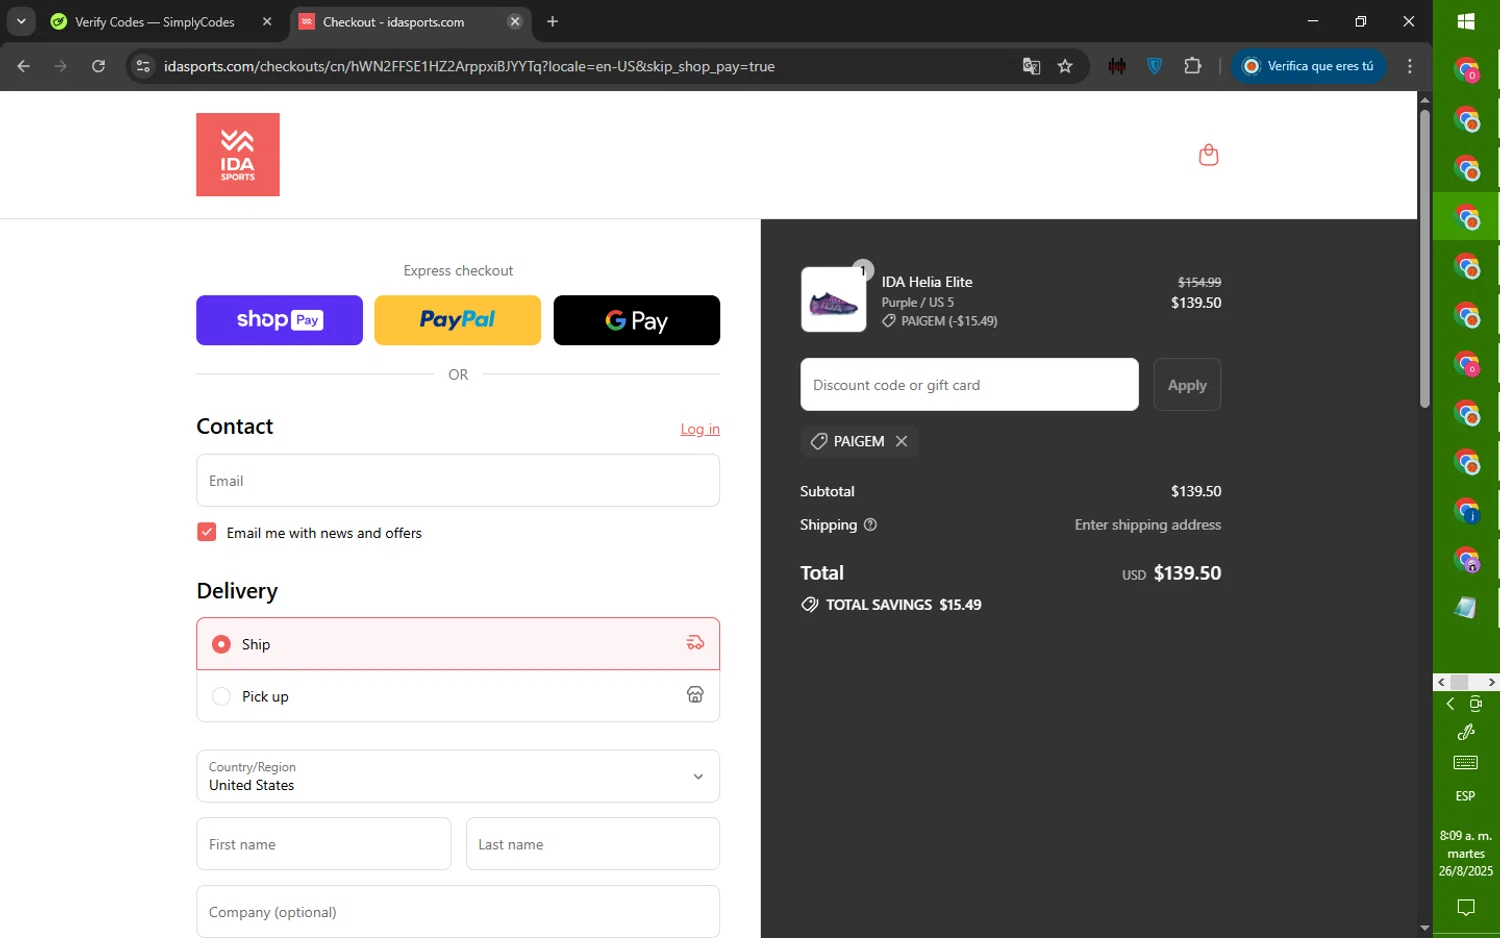Click the page scrollbar down arrow
The height and width of the screenshot is (938, 1500).
tap(1425, 928)
